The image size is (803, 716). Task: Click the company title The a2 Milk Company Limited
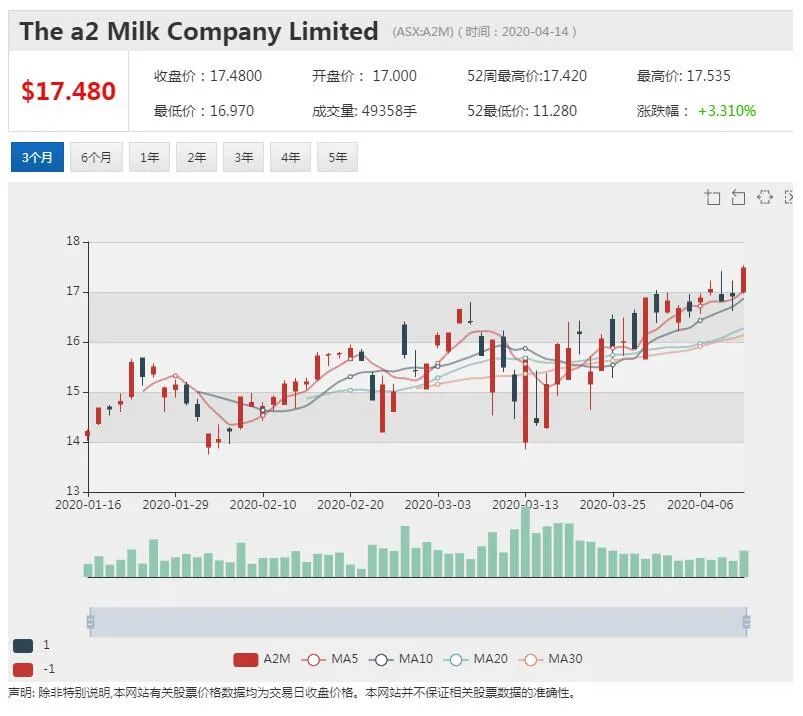[x=199, y=32]
